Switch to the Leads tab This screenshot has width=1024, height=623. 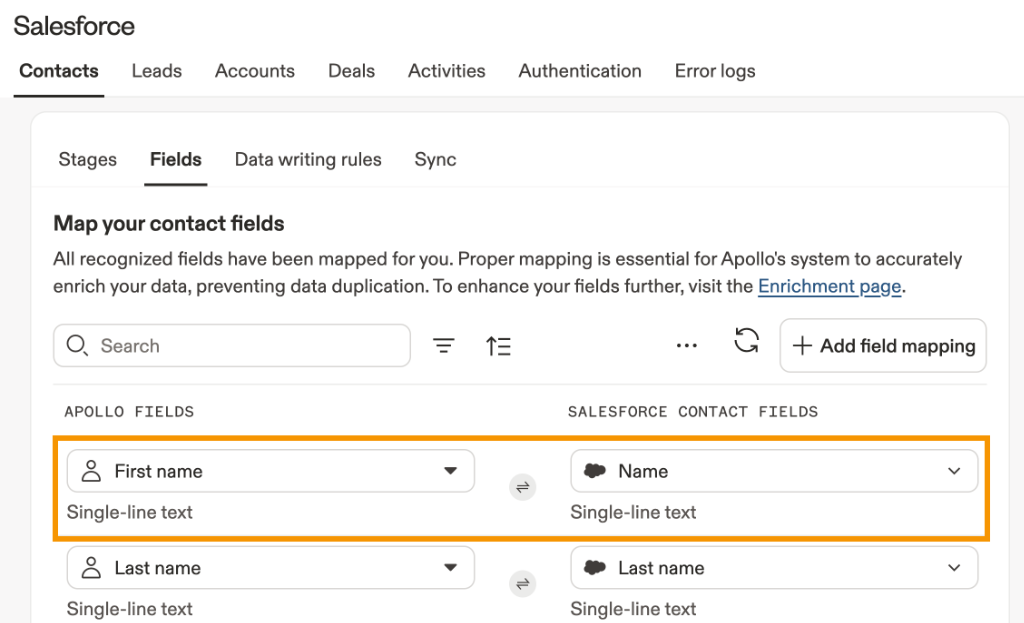(157, 71)
